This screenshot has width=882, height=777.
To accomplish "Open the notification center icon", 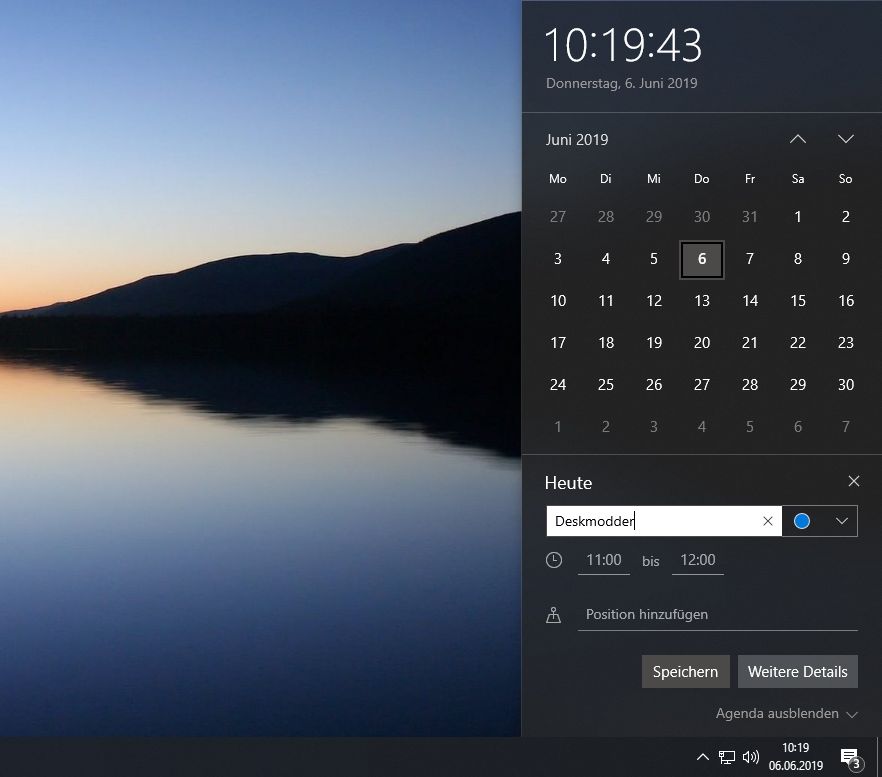I will coord(850,757).
